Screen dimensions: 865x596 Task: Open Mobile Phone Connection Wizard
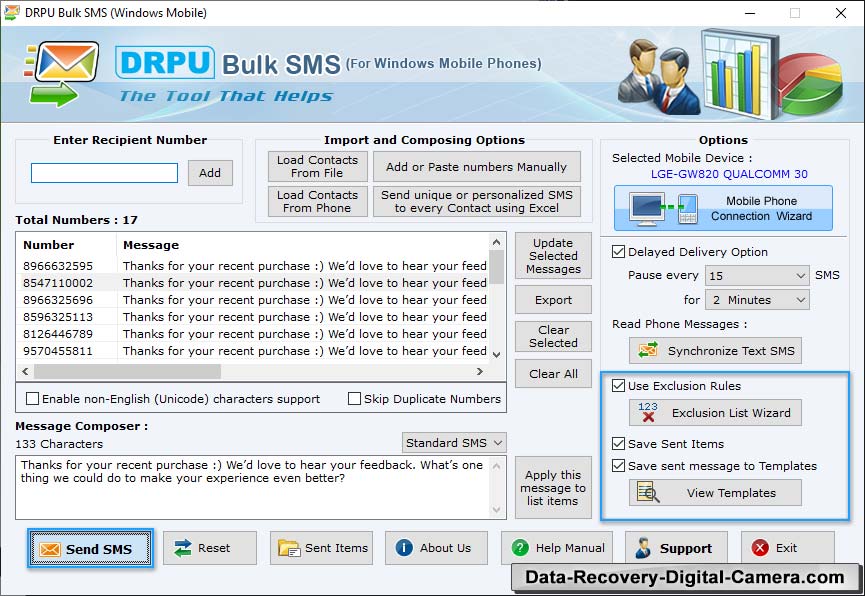pyautogui.click(x=723, y=209)
